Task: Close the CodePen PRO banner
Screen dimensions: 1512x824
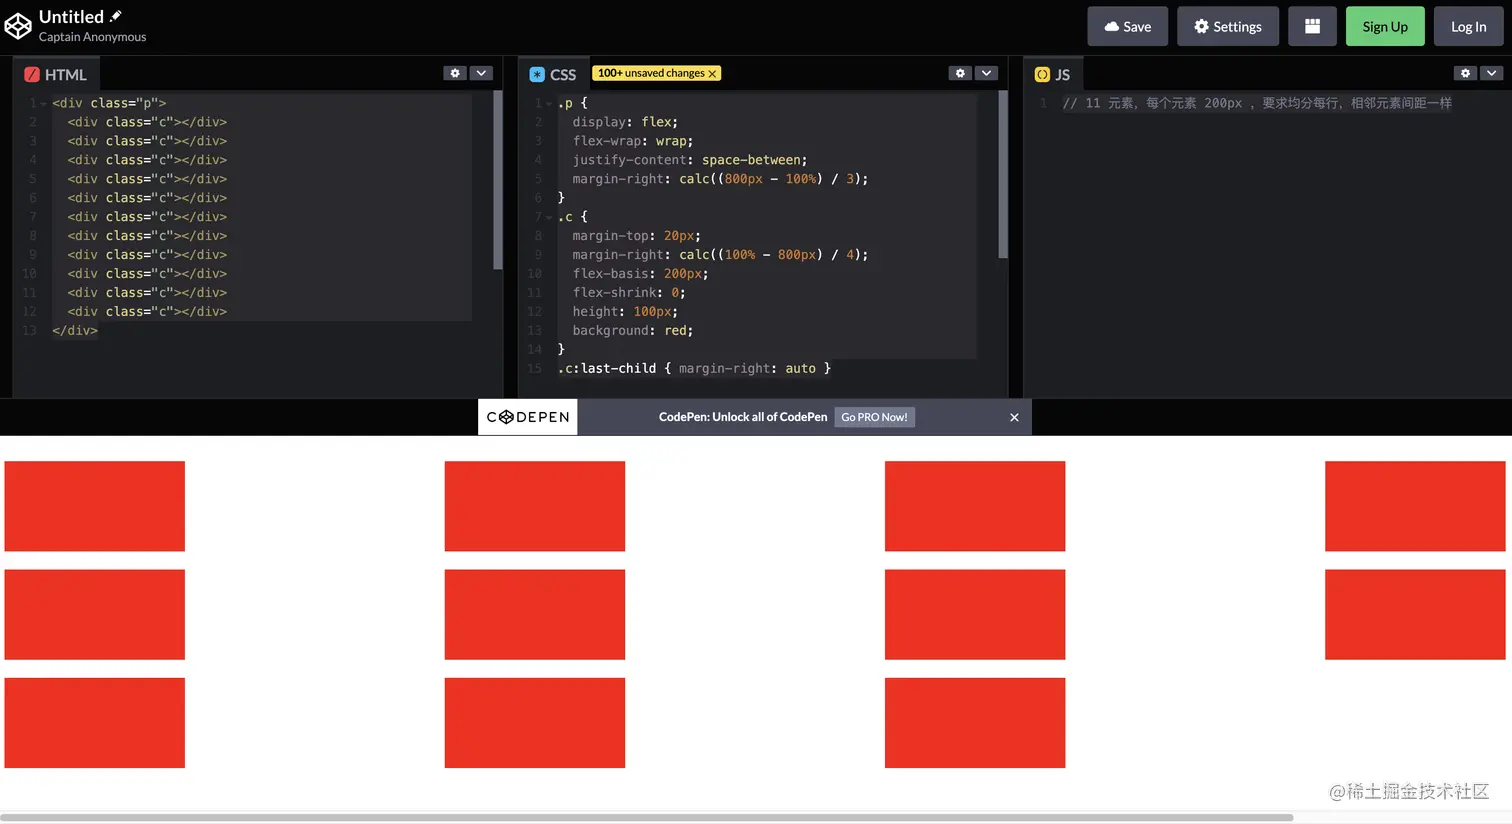Action: pos(1014,418)
